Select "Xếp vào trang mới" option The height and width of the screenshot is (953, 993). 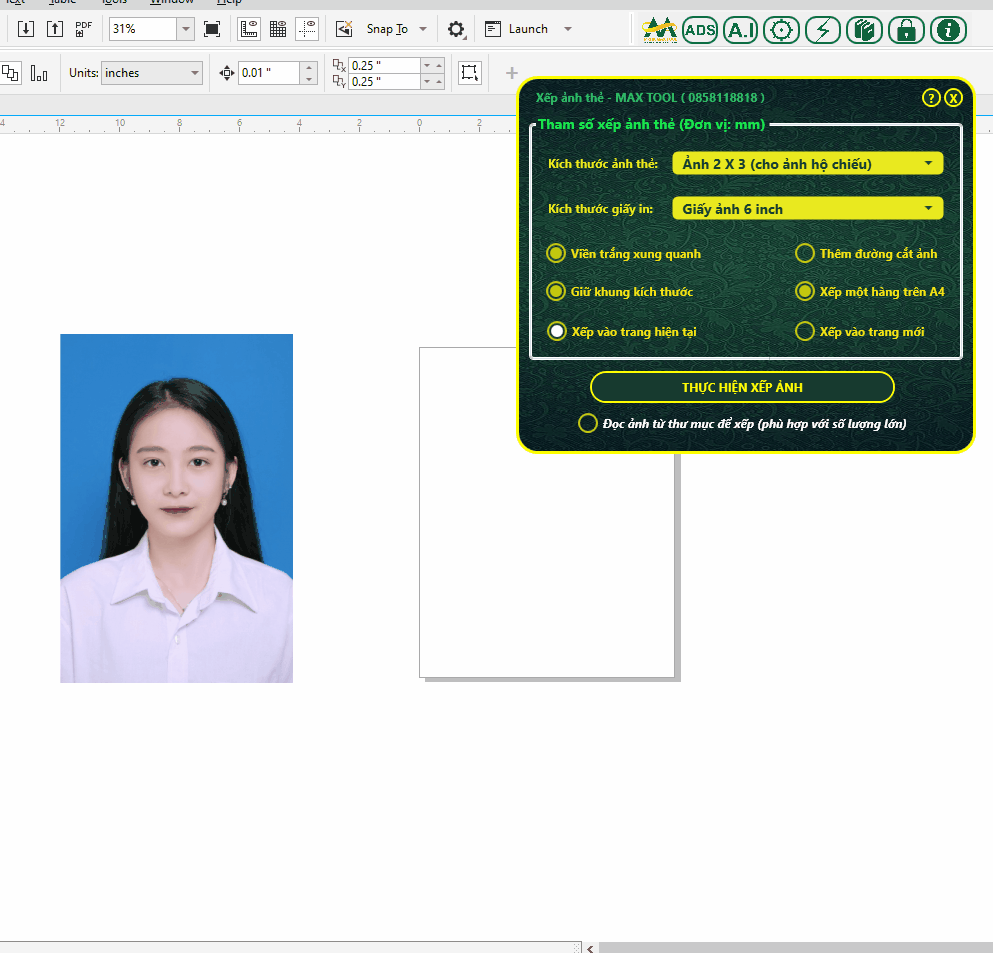click(x=805, y=331)
